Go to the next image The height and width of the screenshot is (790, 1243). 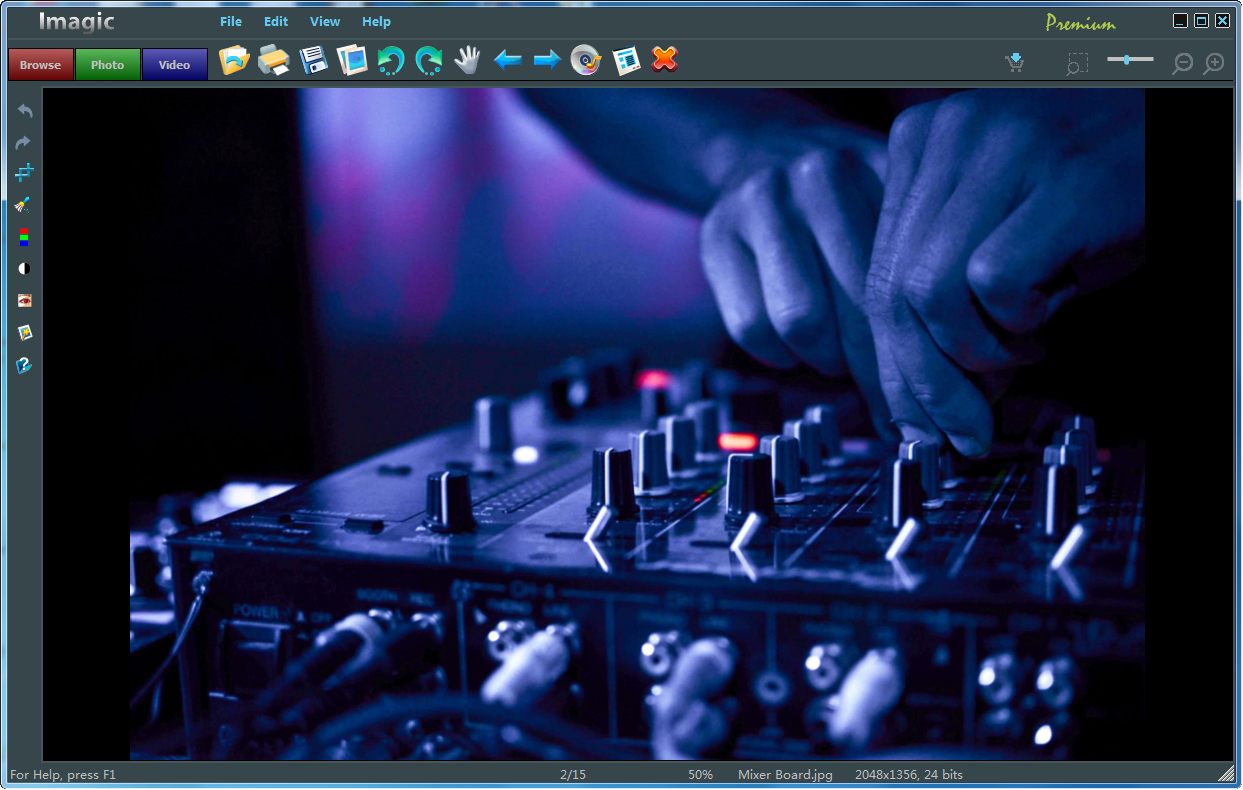click(546, 61)
